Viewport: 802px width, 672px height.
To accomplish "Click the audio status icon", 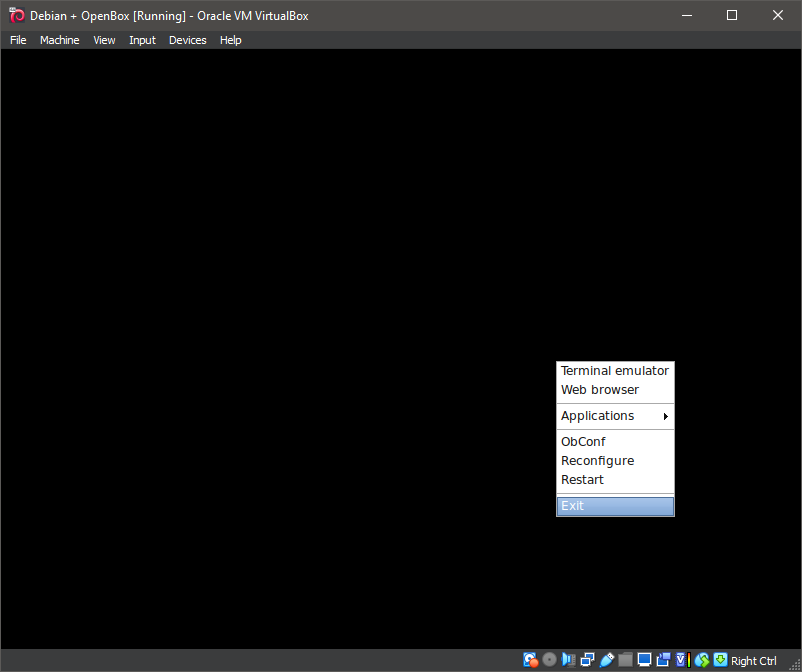I will pos(568,660).
